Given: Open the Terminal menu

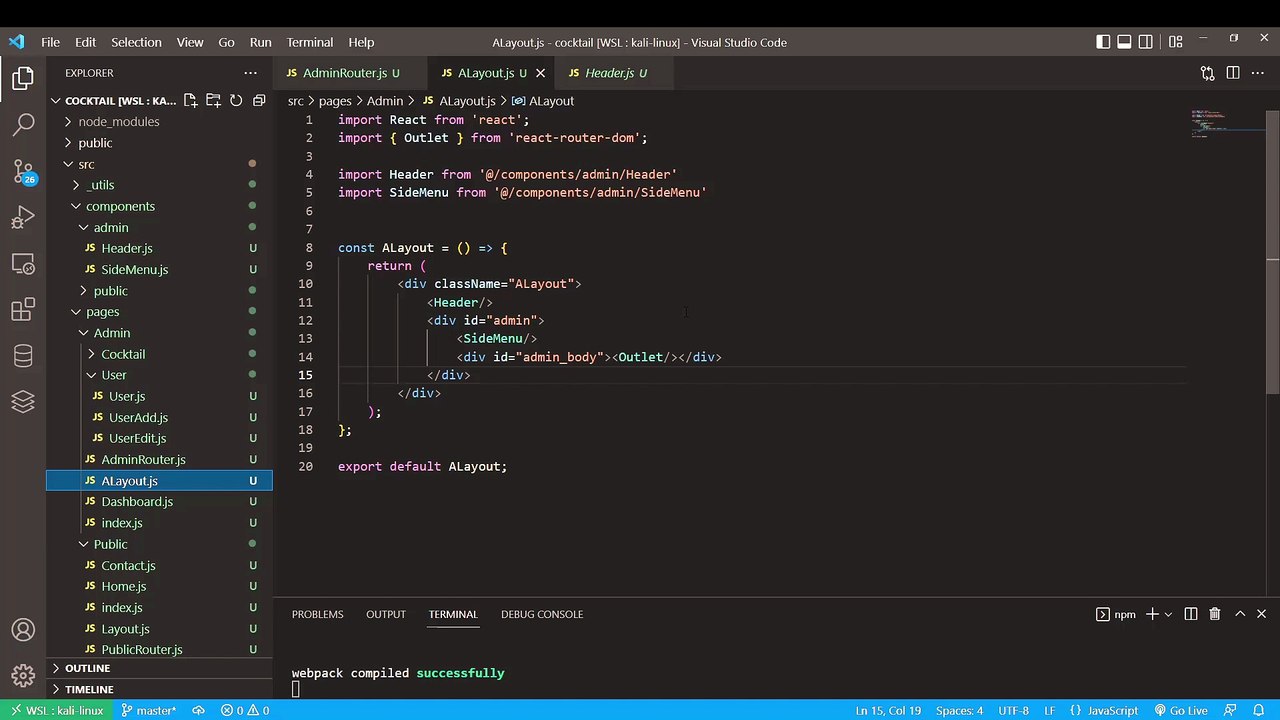Looking at the screenshot, I should click(x=310, y=42).
